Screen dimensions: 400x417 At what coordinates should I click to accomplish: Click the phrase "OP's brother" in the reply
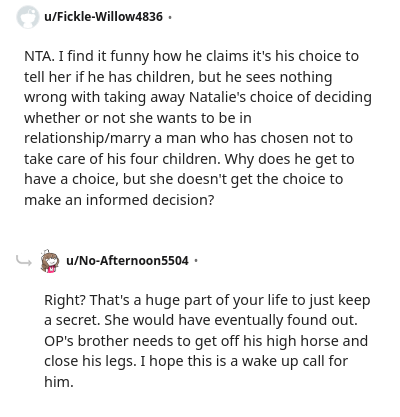pyautogui.click(x=85, y=341)
